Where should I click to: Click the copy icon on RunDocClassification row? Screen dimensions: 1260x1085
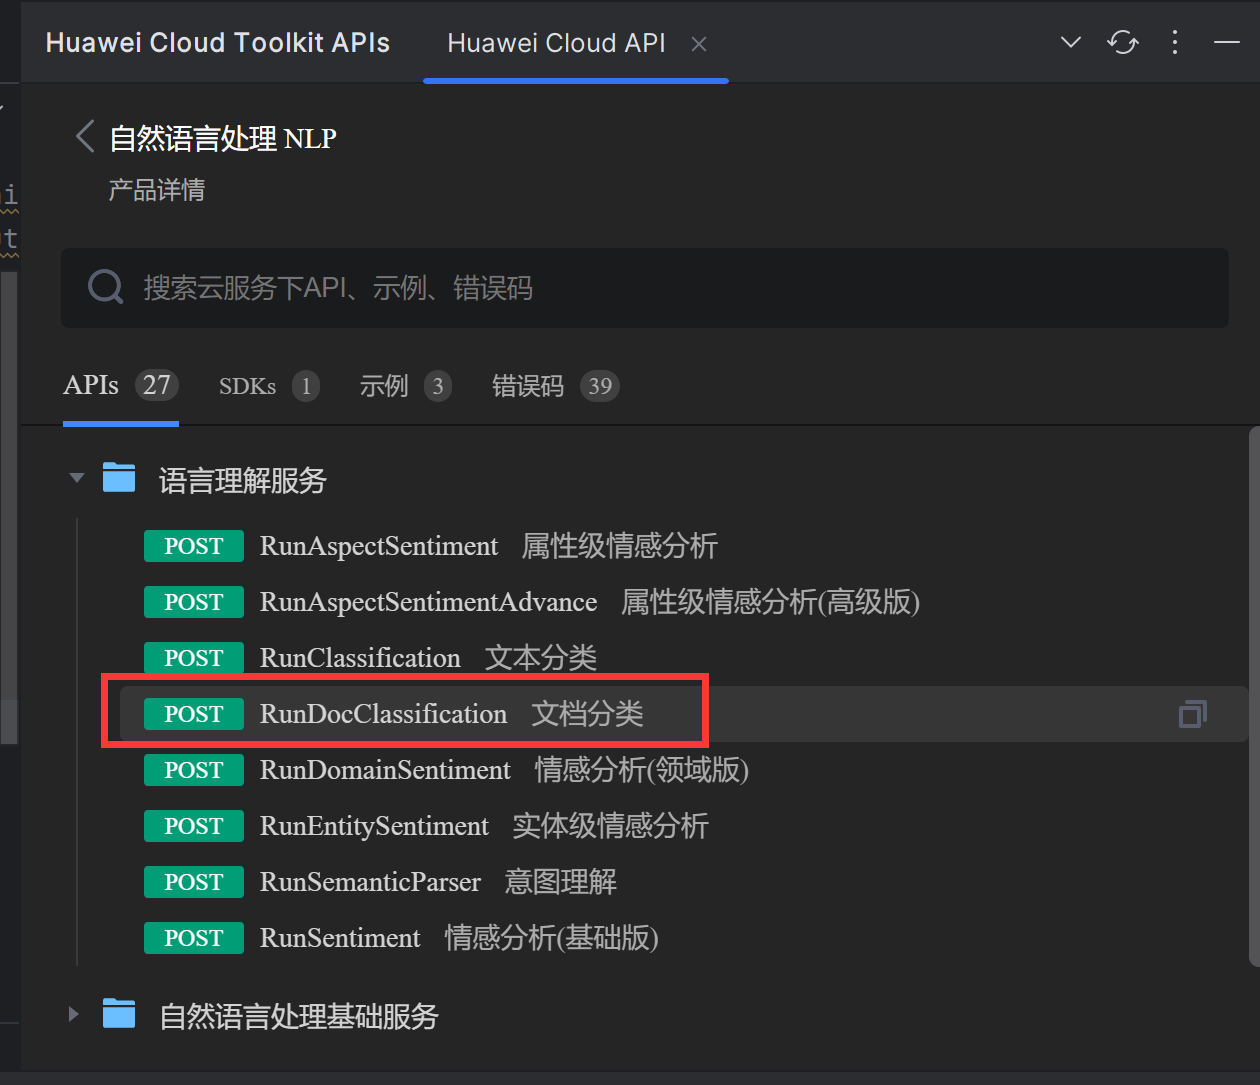coord(1193,714)
